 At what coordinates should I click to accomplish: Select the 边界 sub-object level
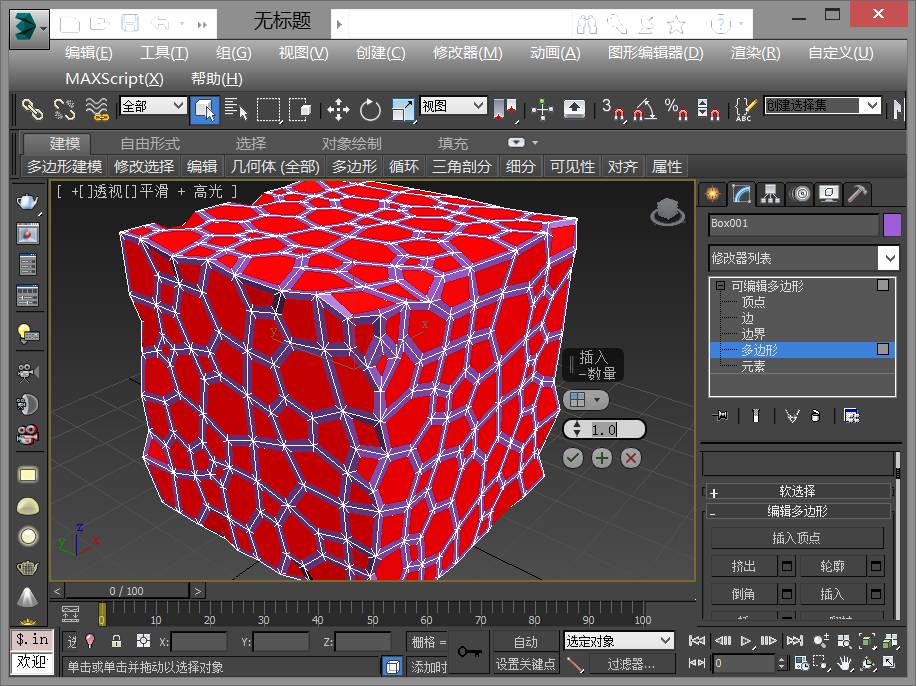pyautogui.click(x=753, y=334)
